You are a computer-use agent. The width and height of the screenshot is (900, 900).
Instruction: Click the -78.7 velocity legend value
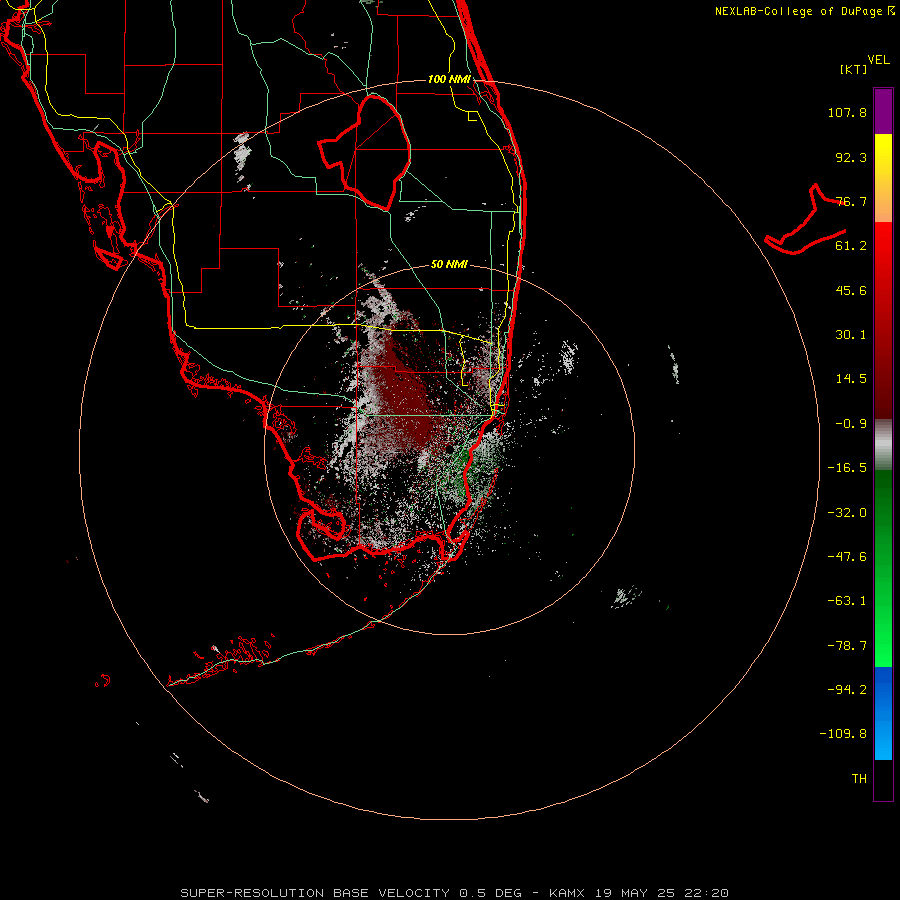847,646
